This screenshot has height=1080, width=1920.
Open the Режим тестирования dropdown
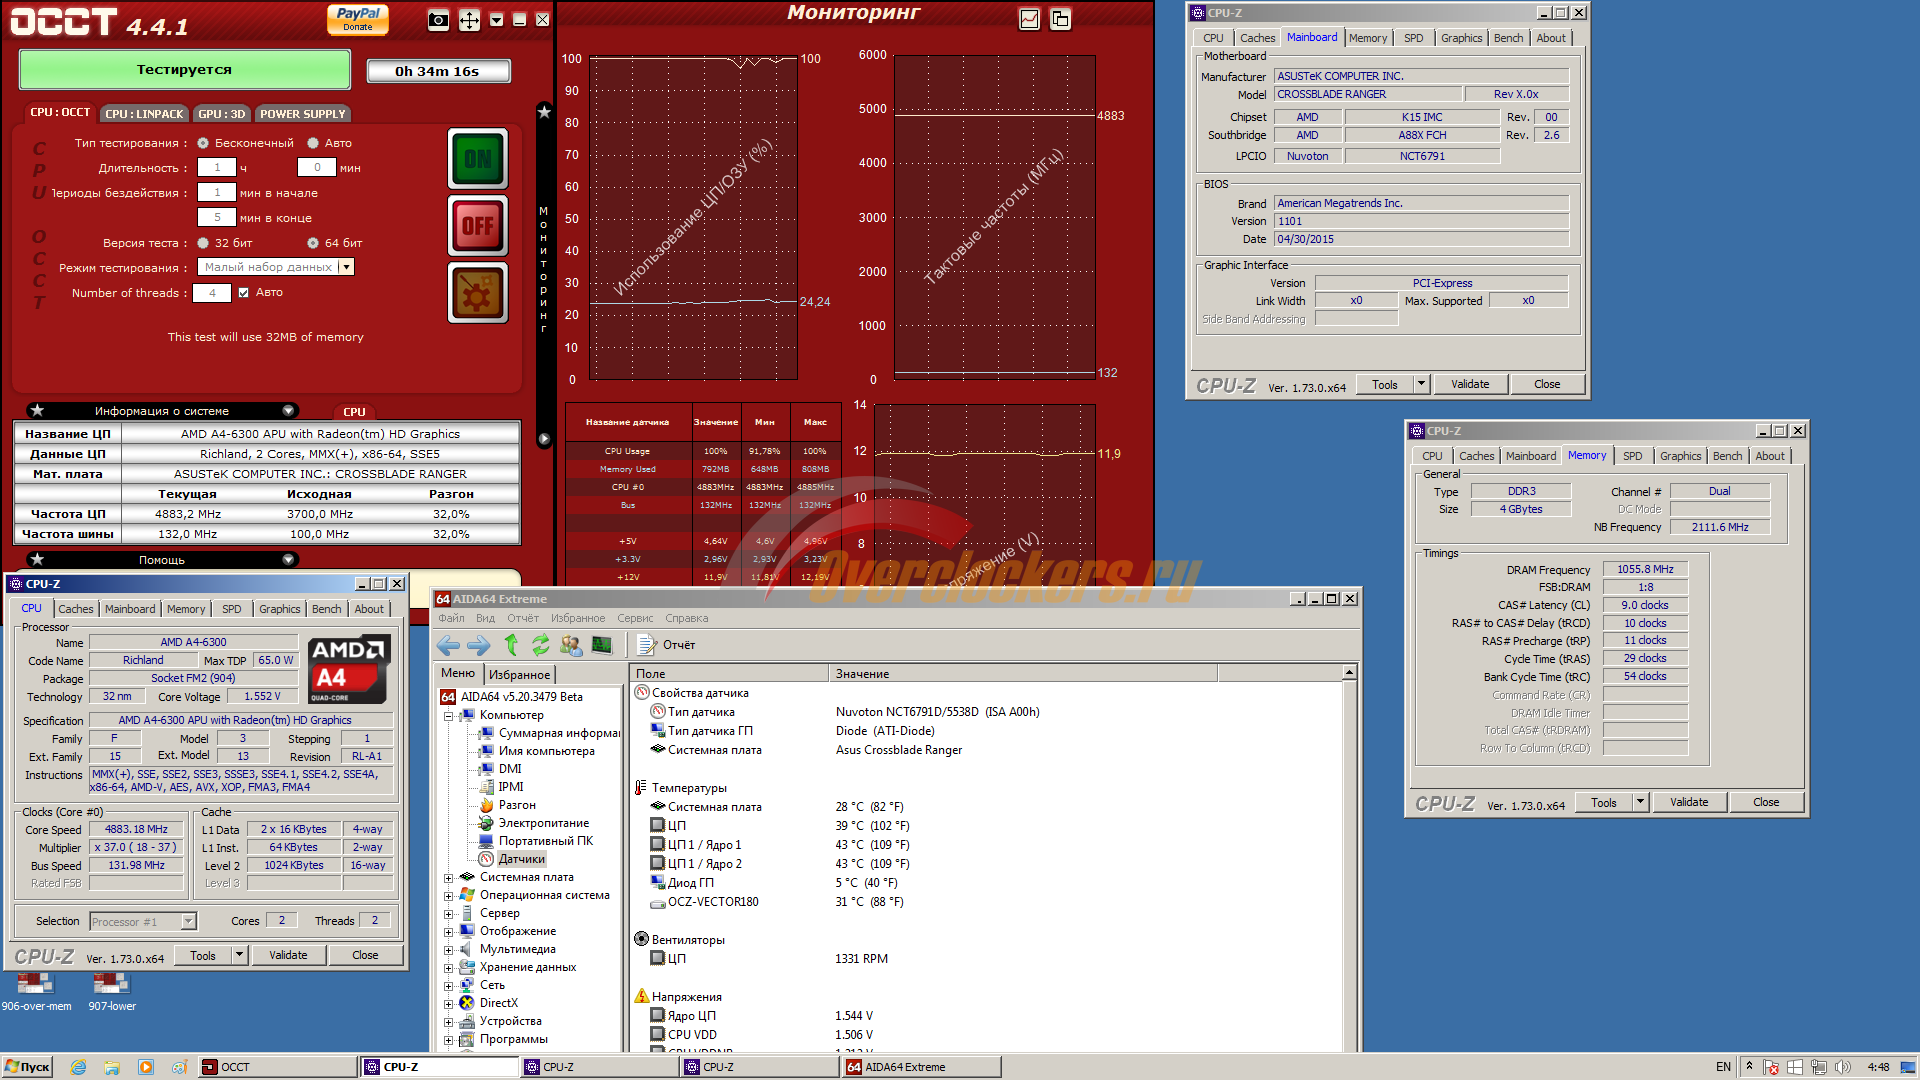coord(346,267)
